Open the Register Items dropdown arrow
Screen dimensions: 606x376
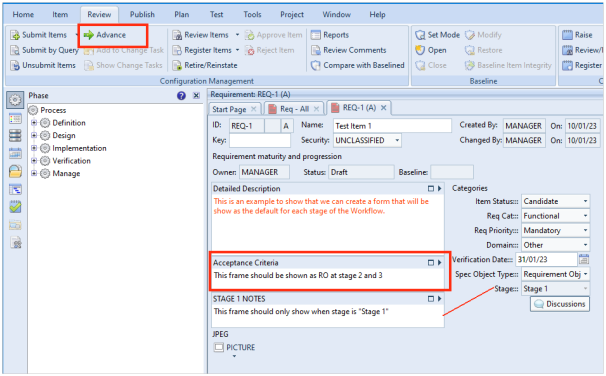point(237,50)
